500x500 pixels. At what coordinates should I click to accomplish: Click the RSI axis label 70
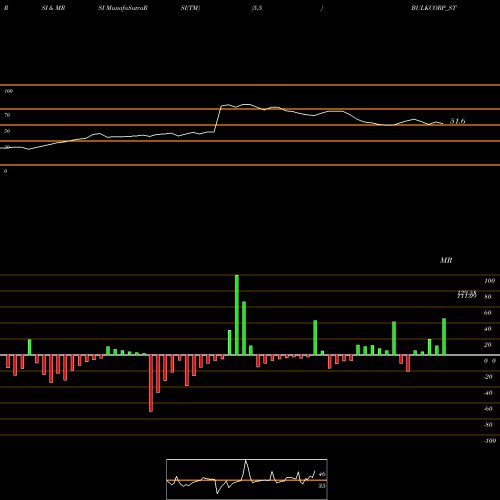[7, 115]
